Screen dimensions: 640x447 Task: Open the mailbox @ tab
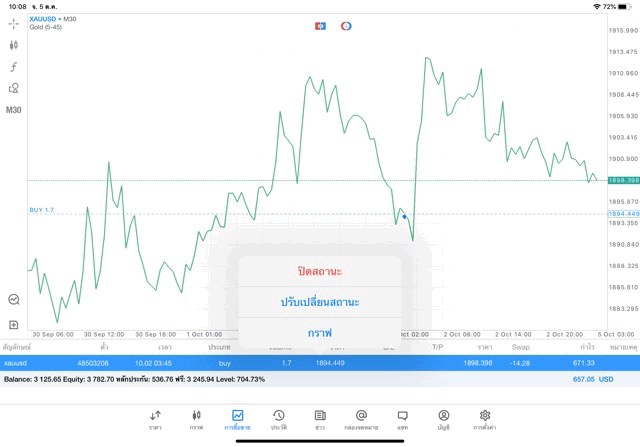pos(361,418)
